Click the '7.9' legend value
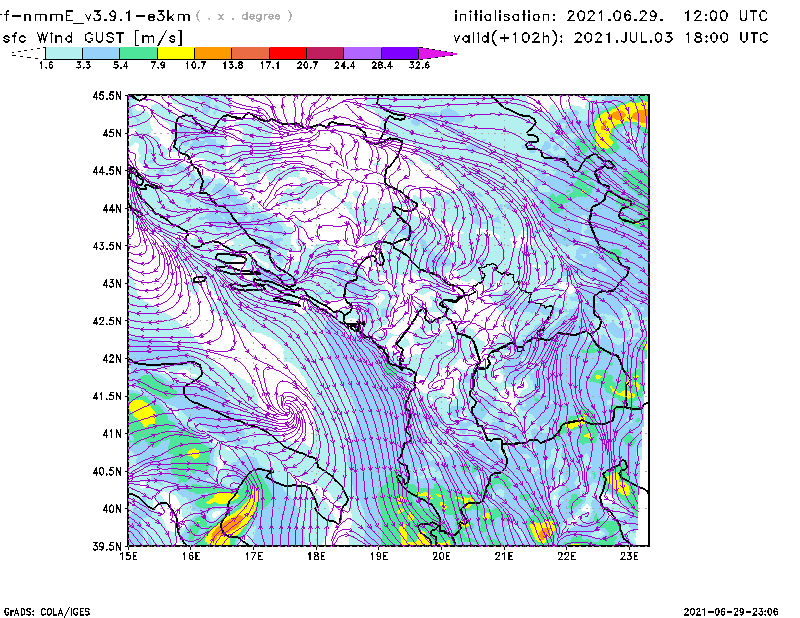 [158, 65]
